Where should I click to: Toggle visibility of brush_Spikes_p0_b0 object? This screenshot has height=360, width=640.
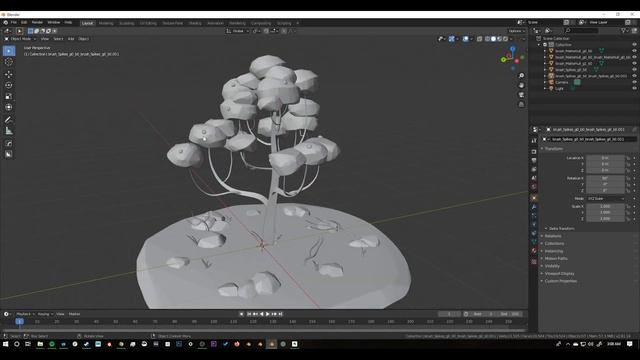tap(634, 70)
